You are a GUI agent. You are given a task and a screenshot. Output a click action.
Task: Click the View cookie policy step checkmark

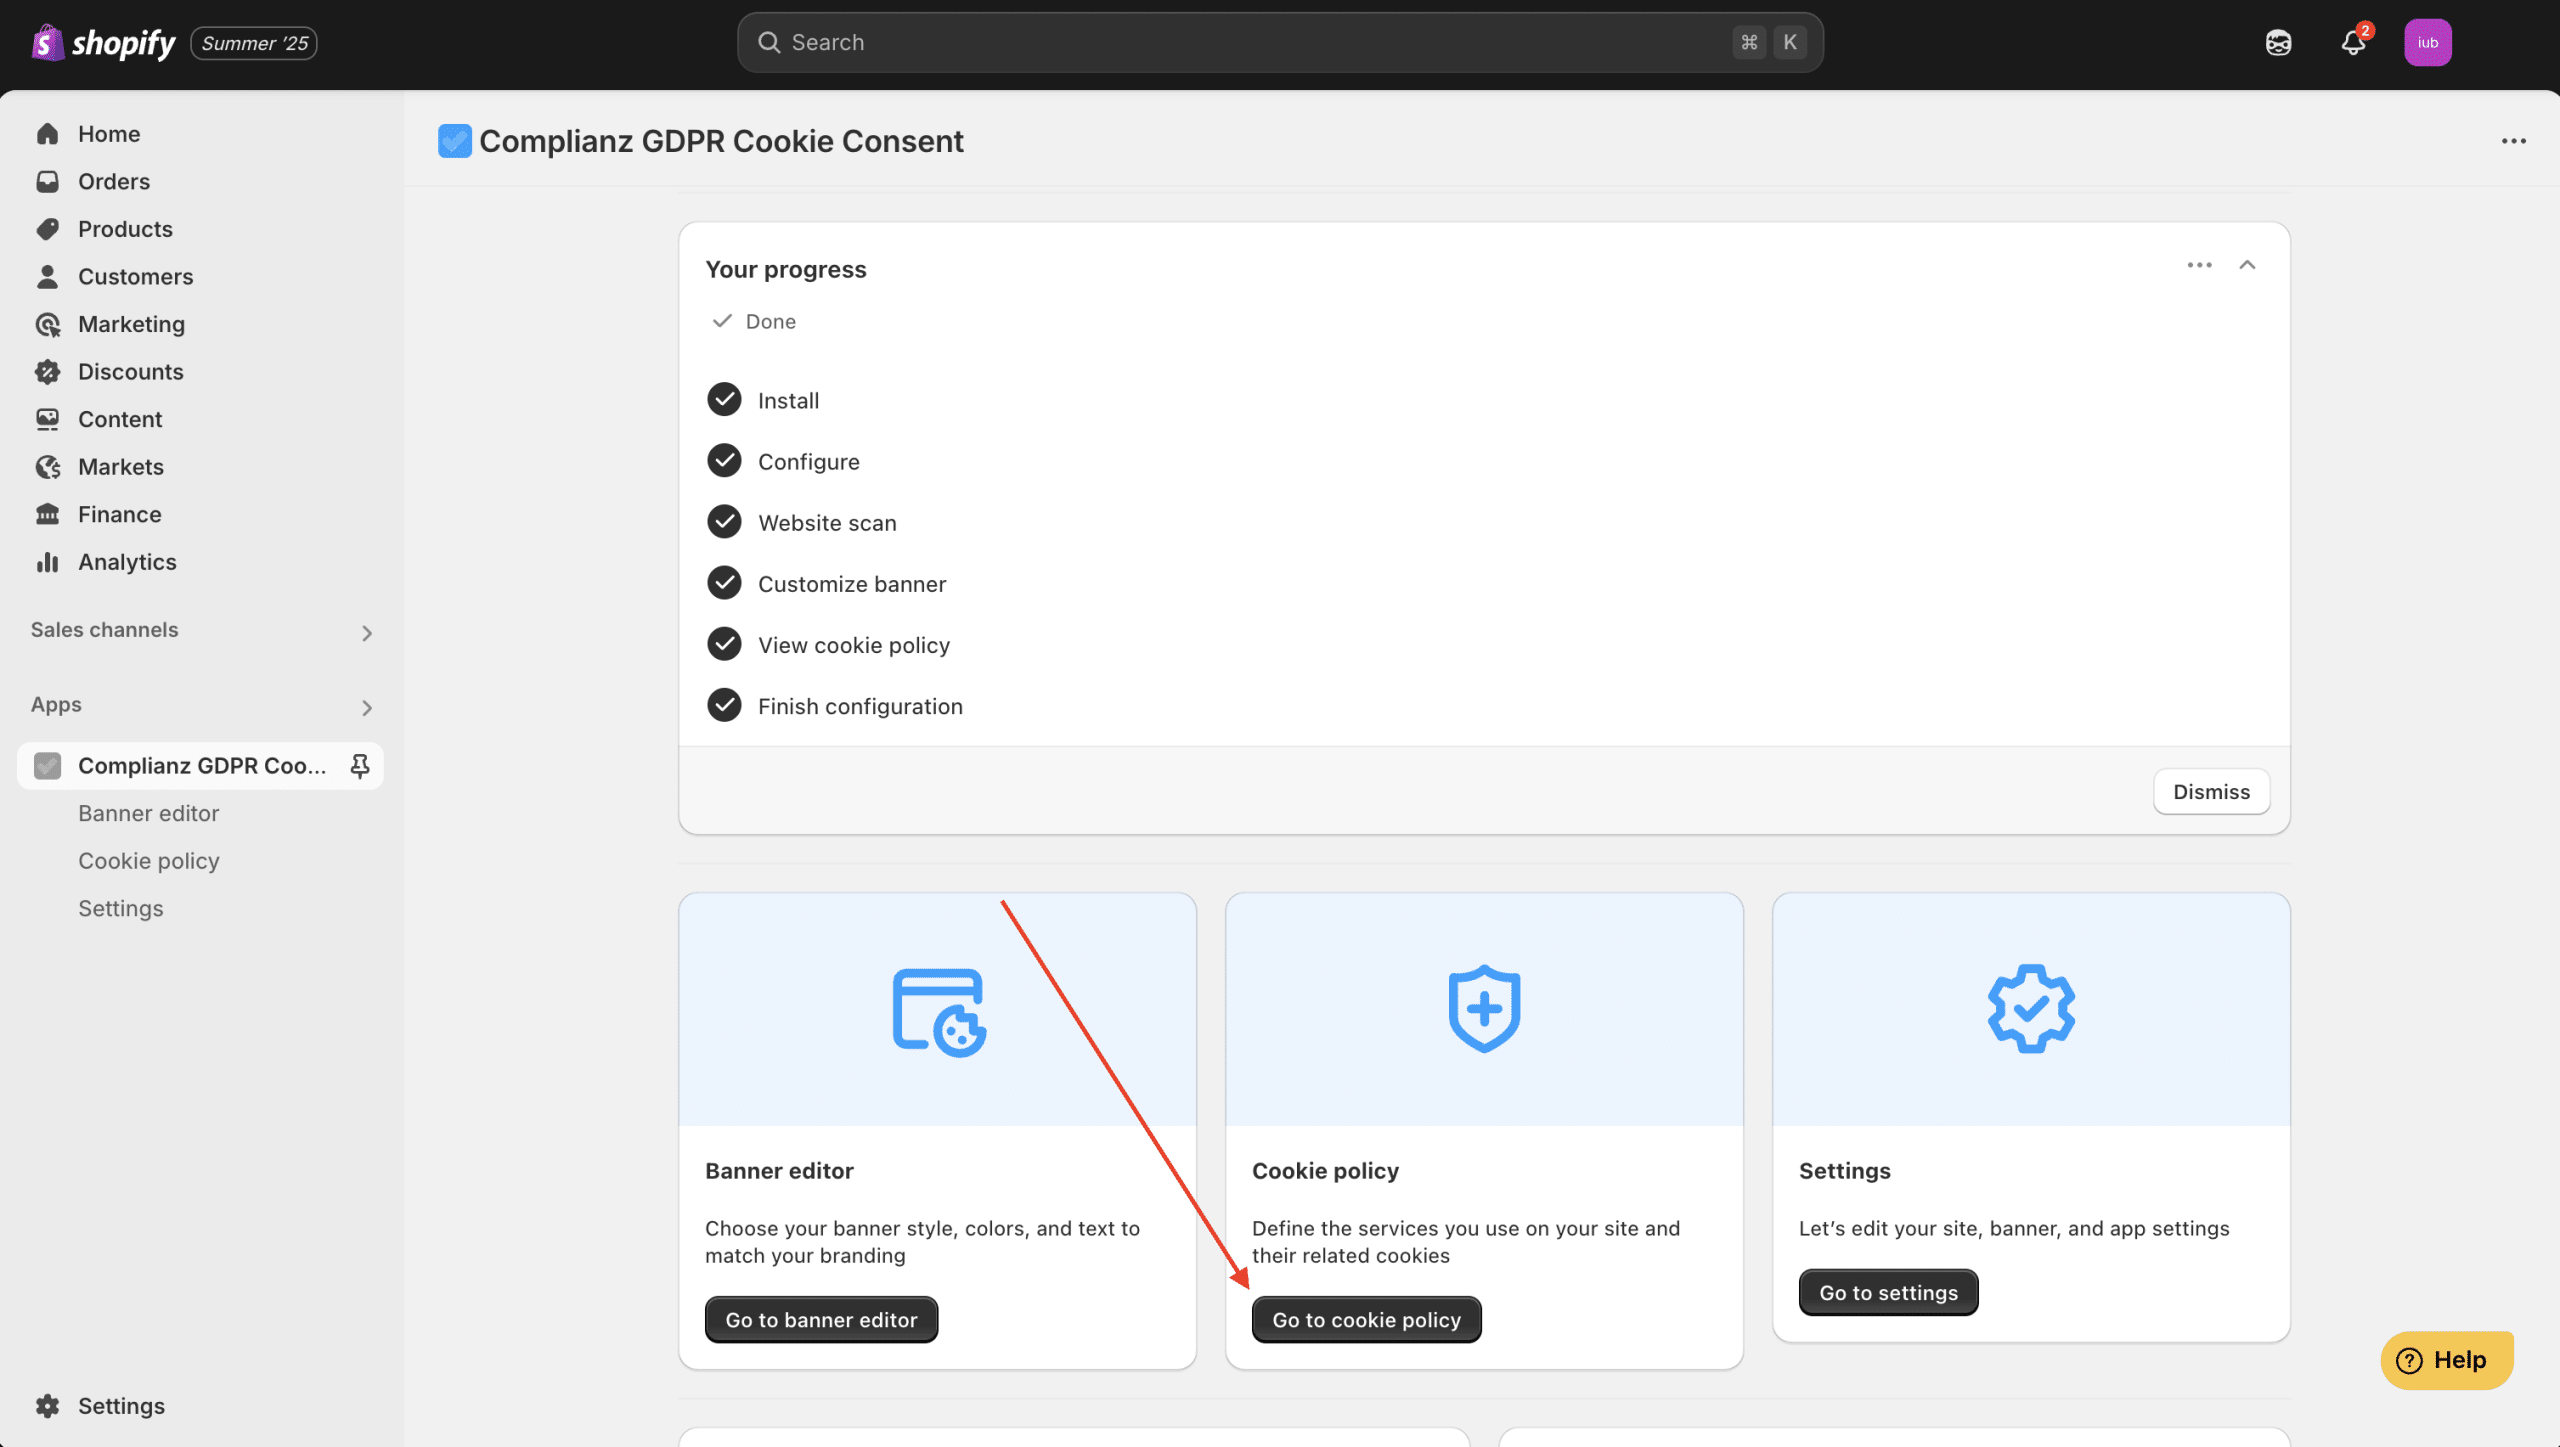coord(724,644)
